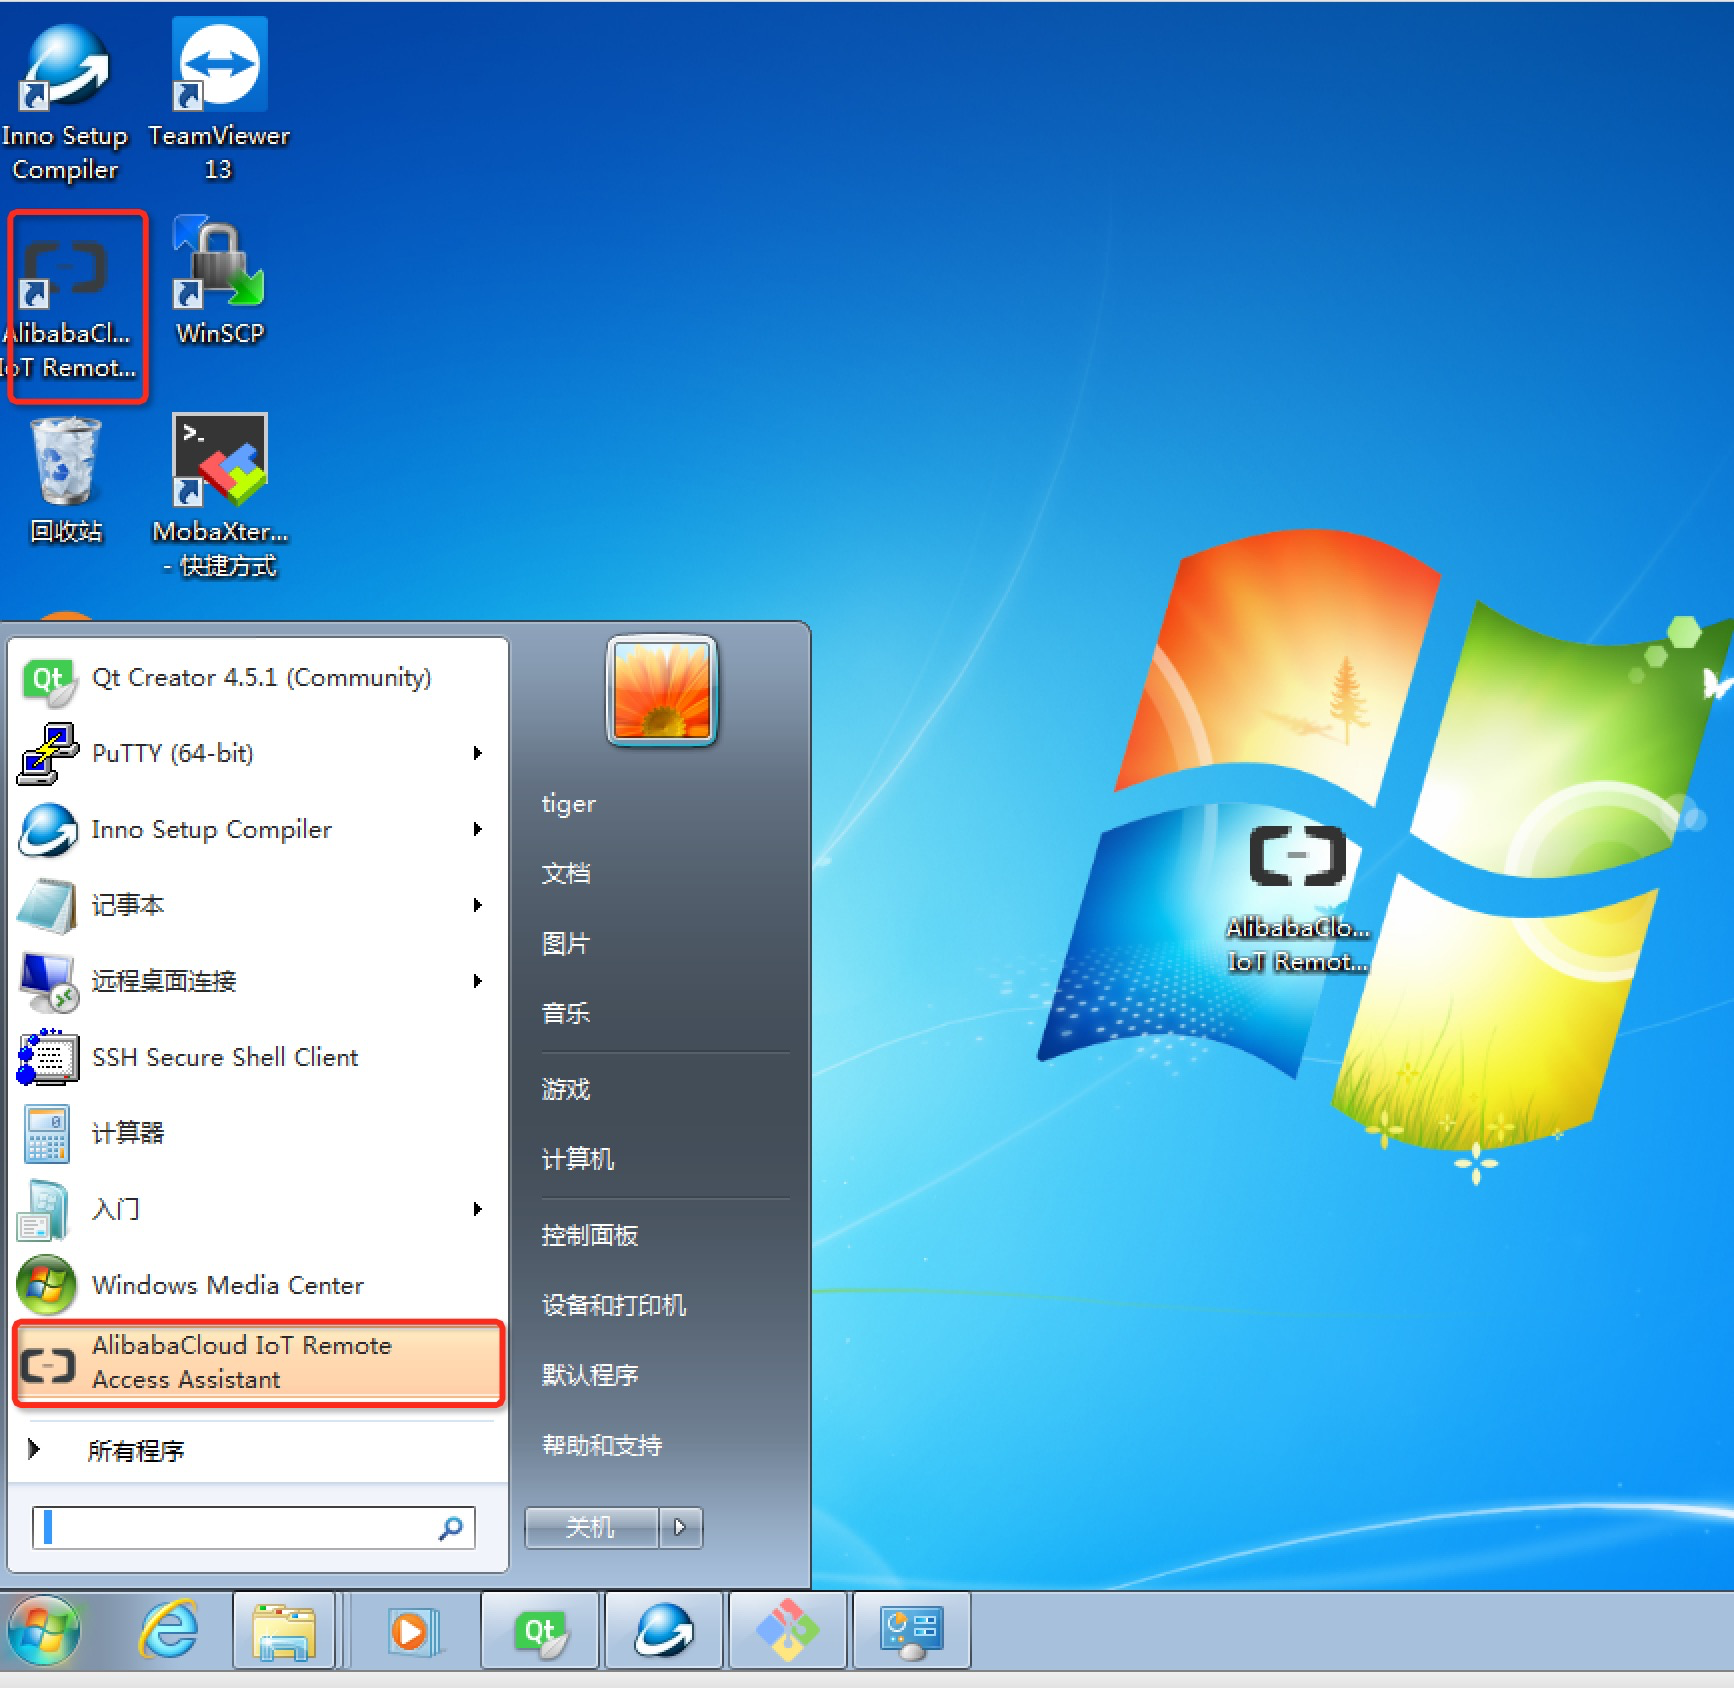Open shutdown options arrow next to 关机
1734x1688 pixels.
681,1527
